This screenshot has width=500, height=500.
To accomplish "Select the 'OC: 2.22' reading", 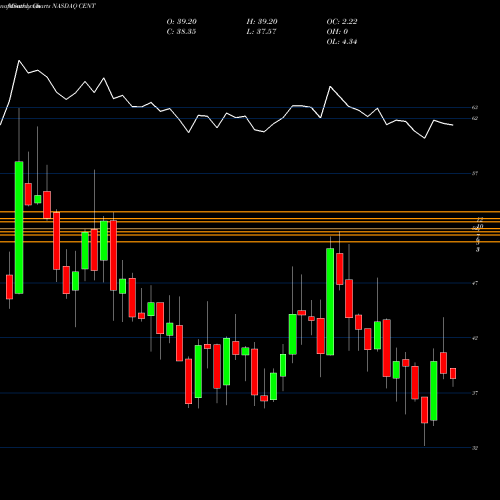I will (342, 22).
